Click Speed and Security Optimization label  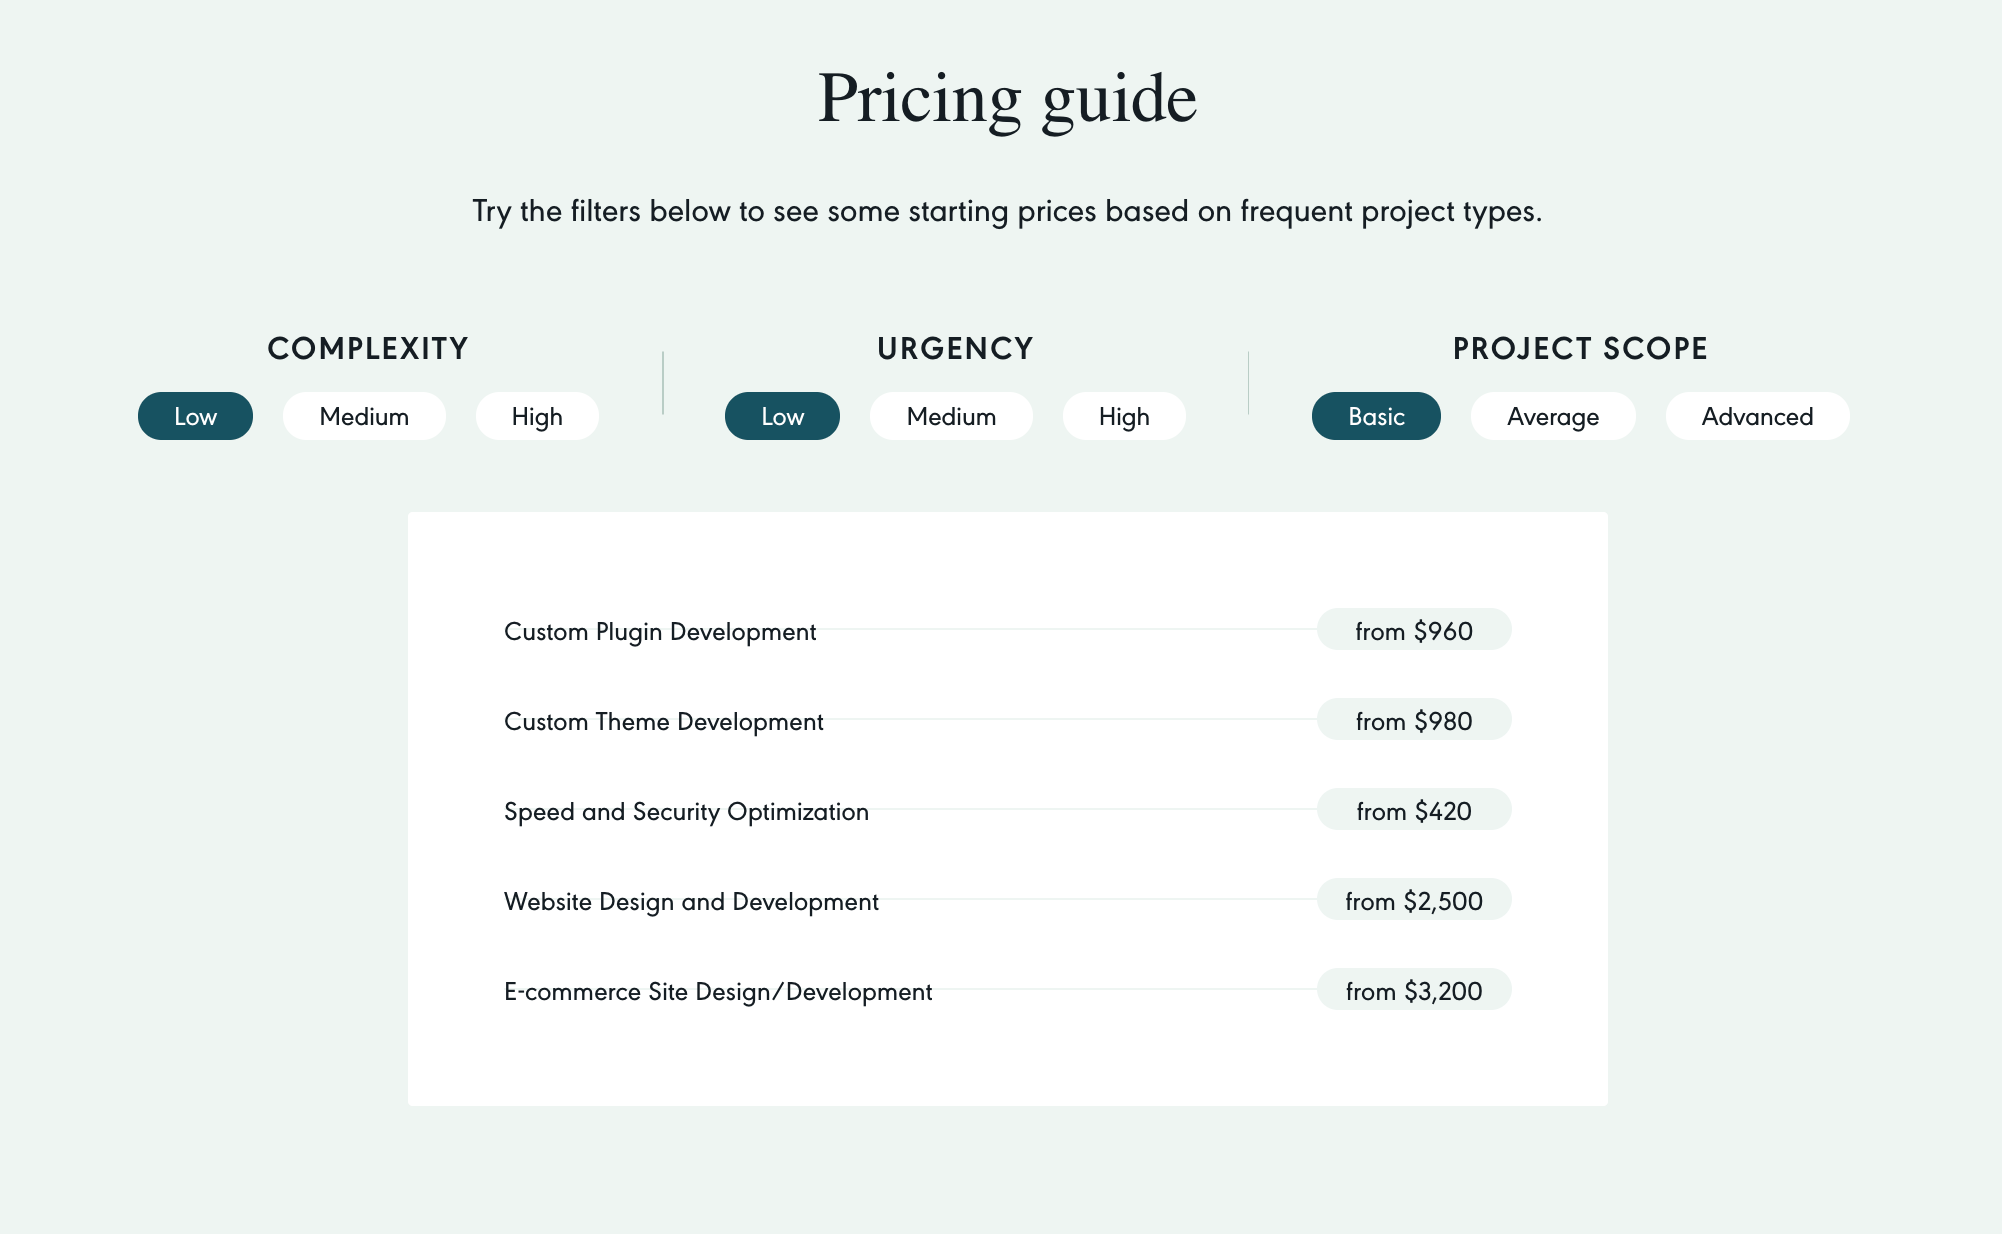tap(686, 811)
